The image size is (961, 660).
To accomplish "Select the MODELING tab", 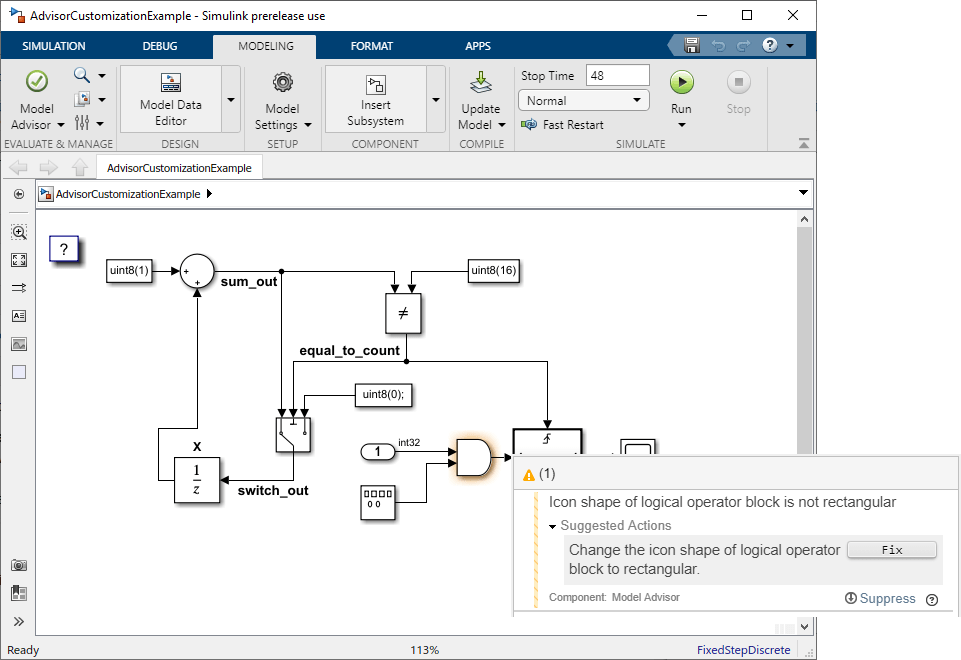I will point(265,47).
